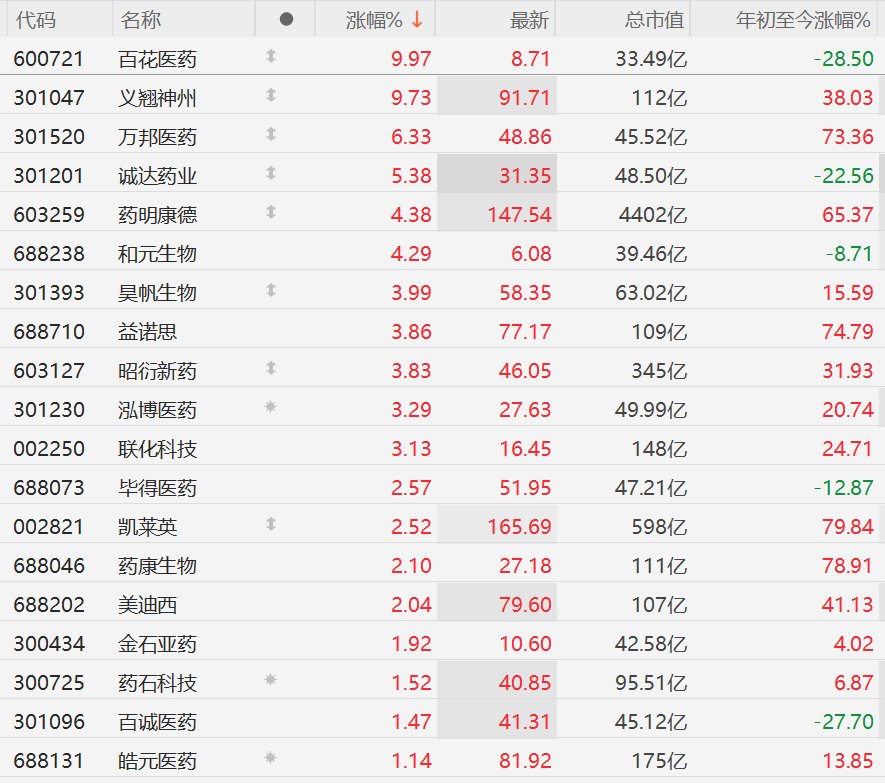Click year-to-date value -28.50

point(844,59)
